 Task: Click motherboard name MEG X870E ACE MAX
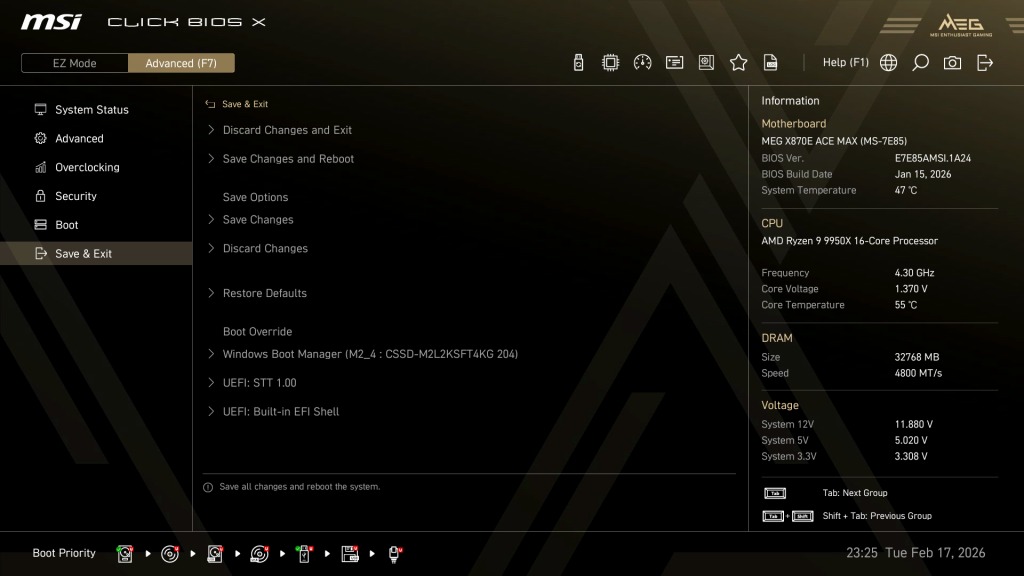[x=834, y=141]
